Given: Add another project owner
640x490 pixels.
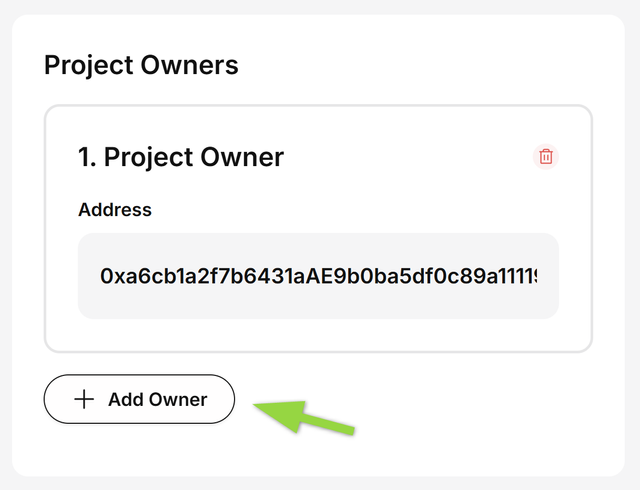Looking at the screenshot, I should [139, 399].
